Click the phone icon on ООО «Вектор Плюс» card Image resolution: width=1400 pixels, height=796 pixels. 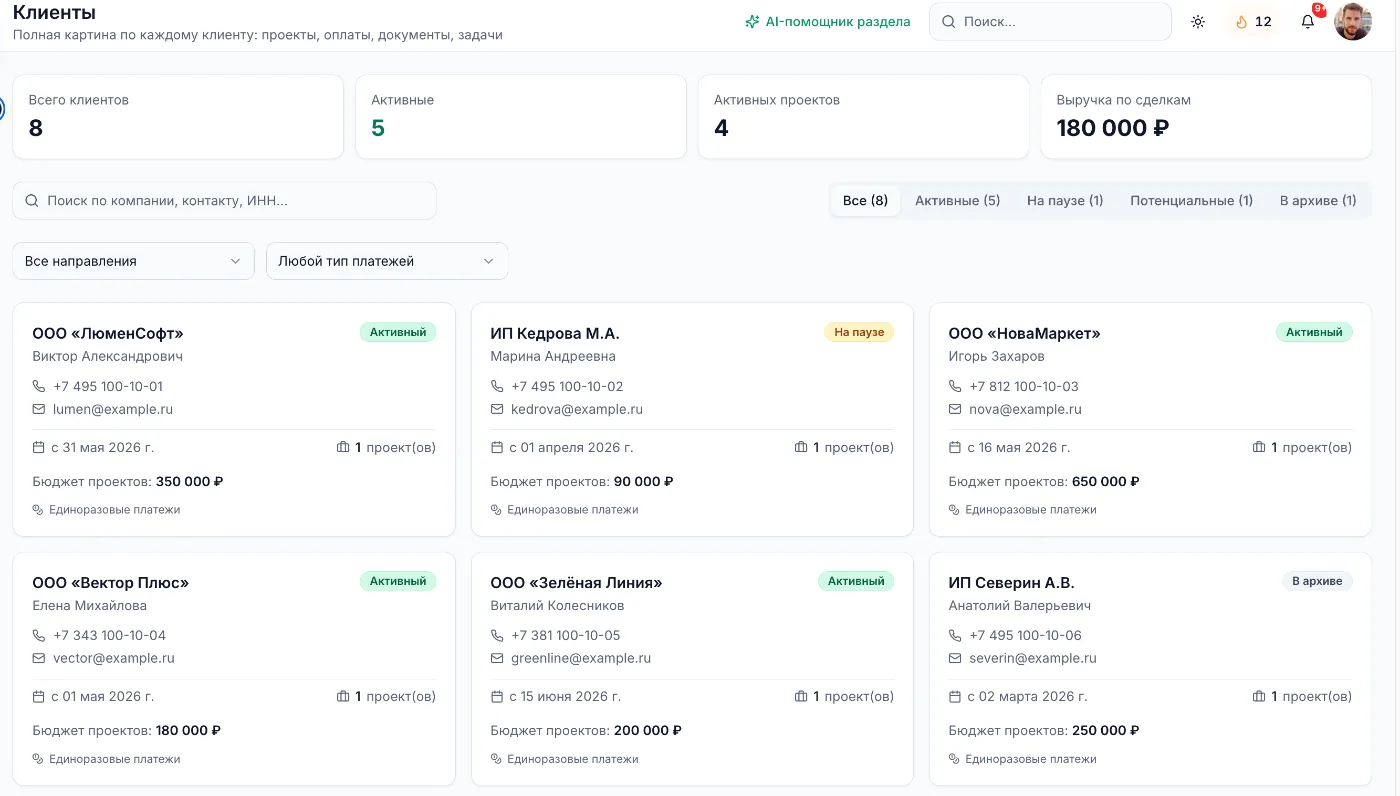[x=39, y=635]
